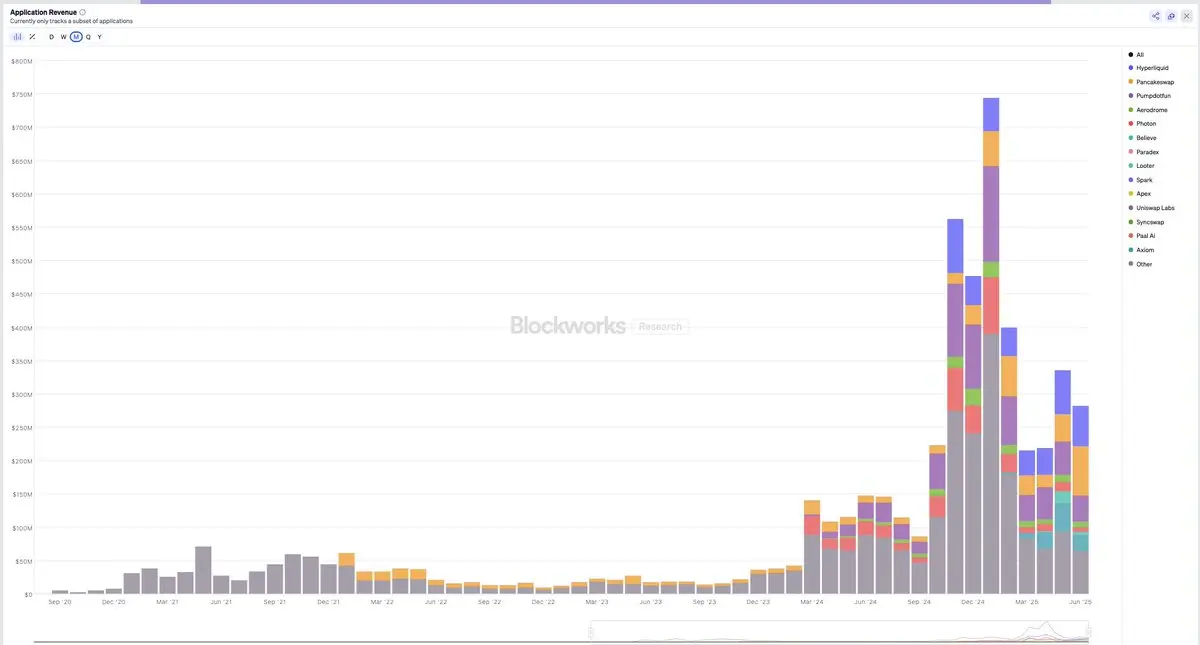Toggle the All series in legend
1200x645 pixels.
(x=1136, y=54)
